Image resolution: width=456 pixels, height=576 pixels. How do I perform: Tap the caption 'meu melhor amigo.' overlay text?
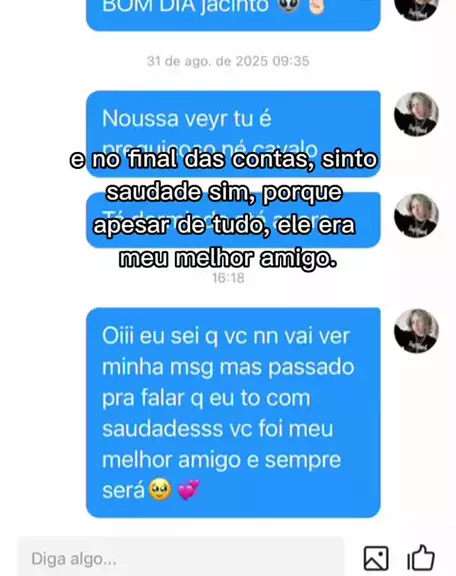click(228, 259)
